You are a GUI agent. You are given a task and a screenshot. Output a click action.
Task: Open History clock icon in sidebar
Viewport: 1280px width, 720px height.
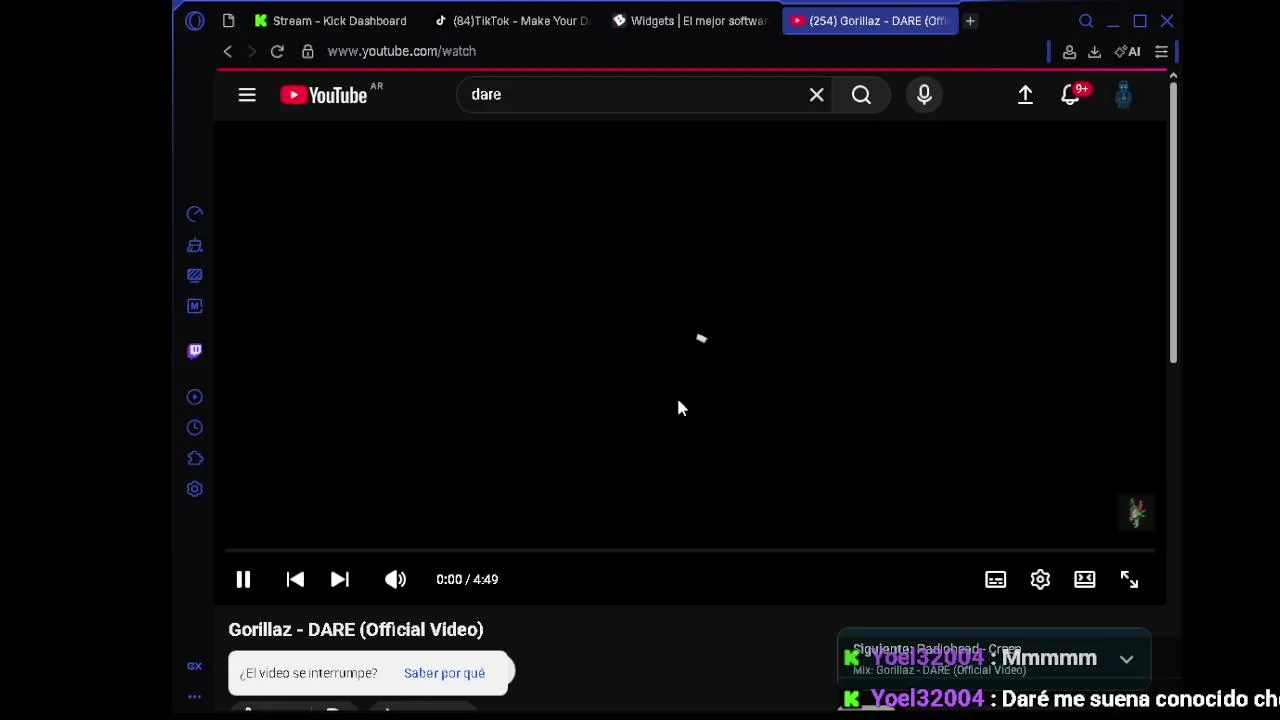pyautogui.click(x=195, y=428)
